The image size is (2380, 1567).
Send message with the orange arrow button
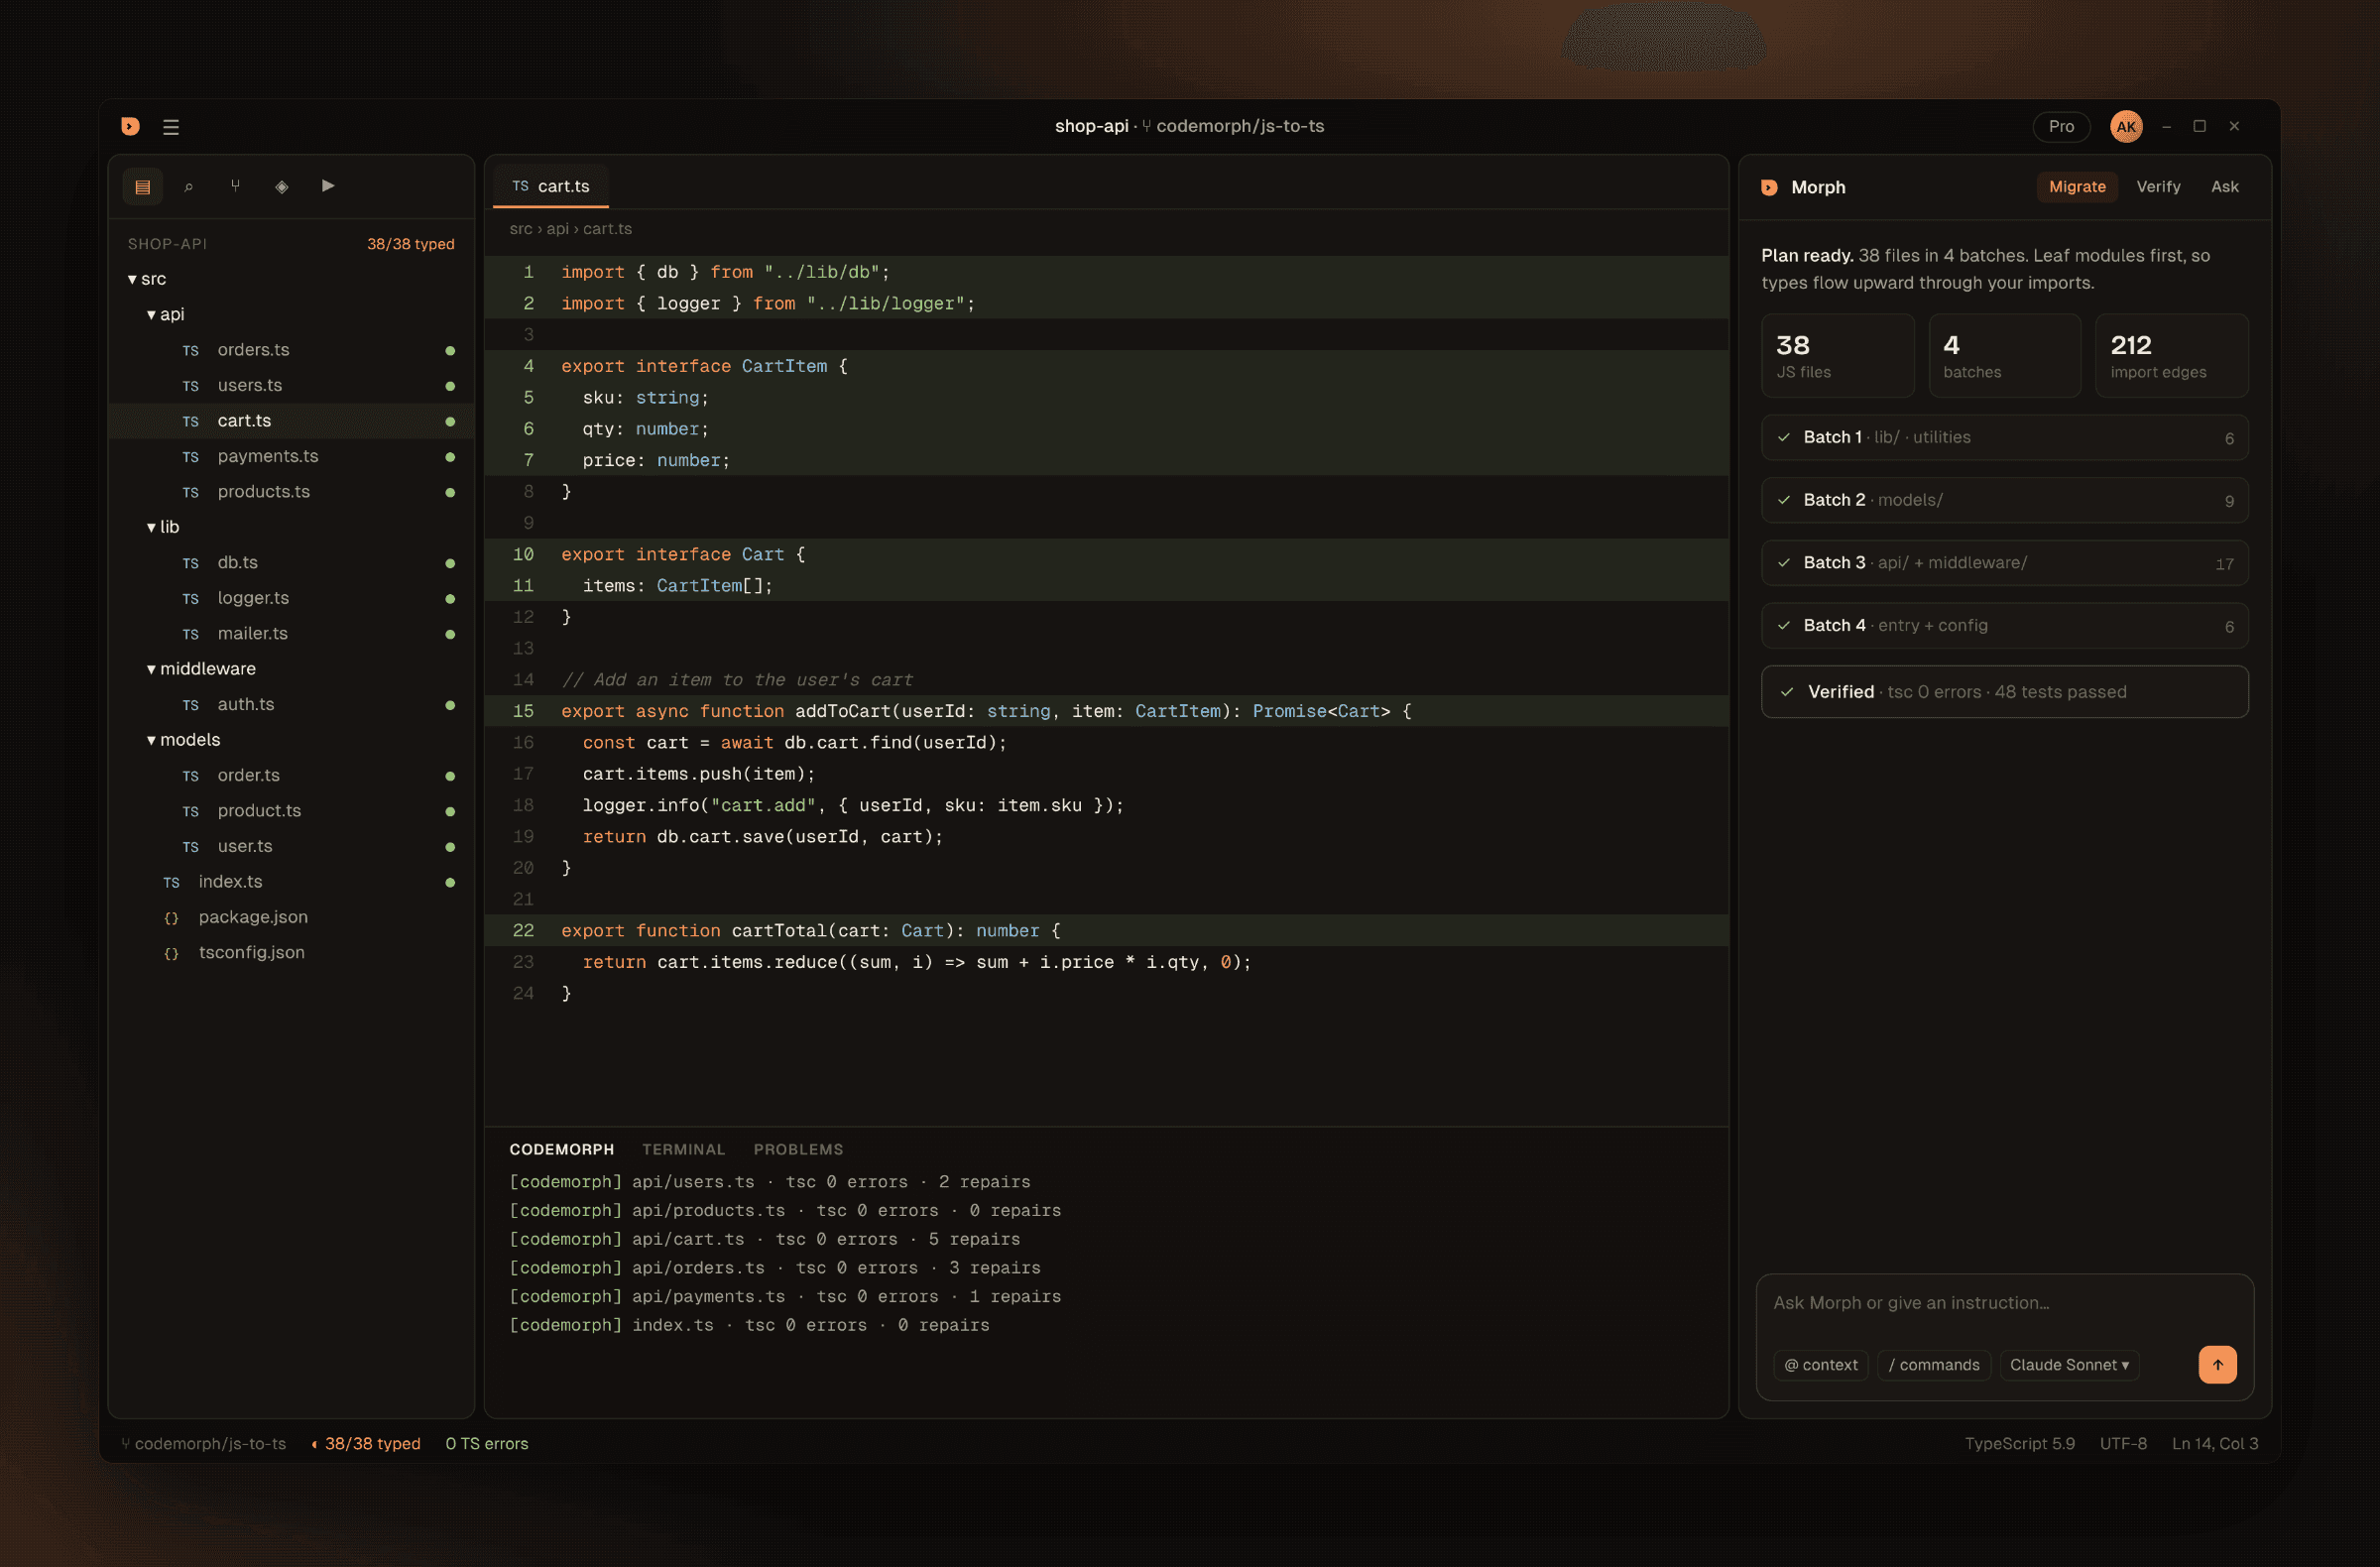[x=2217, y=1364]
